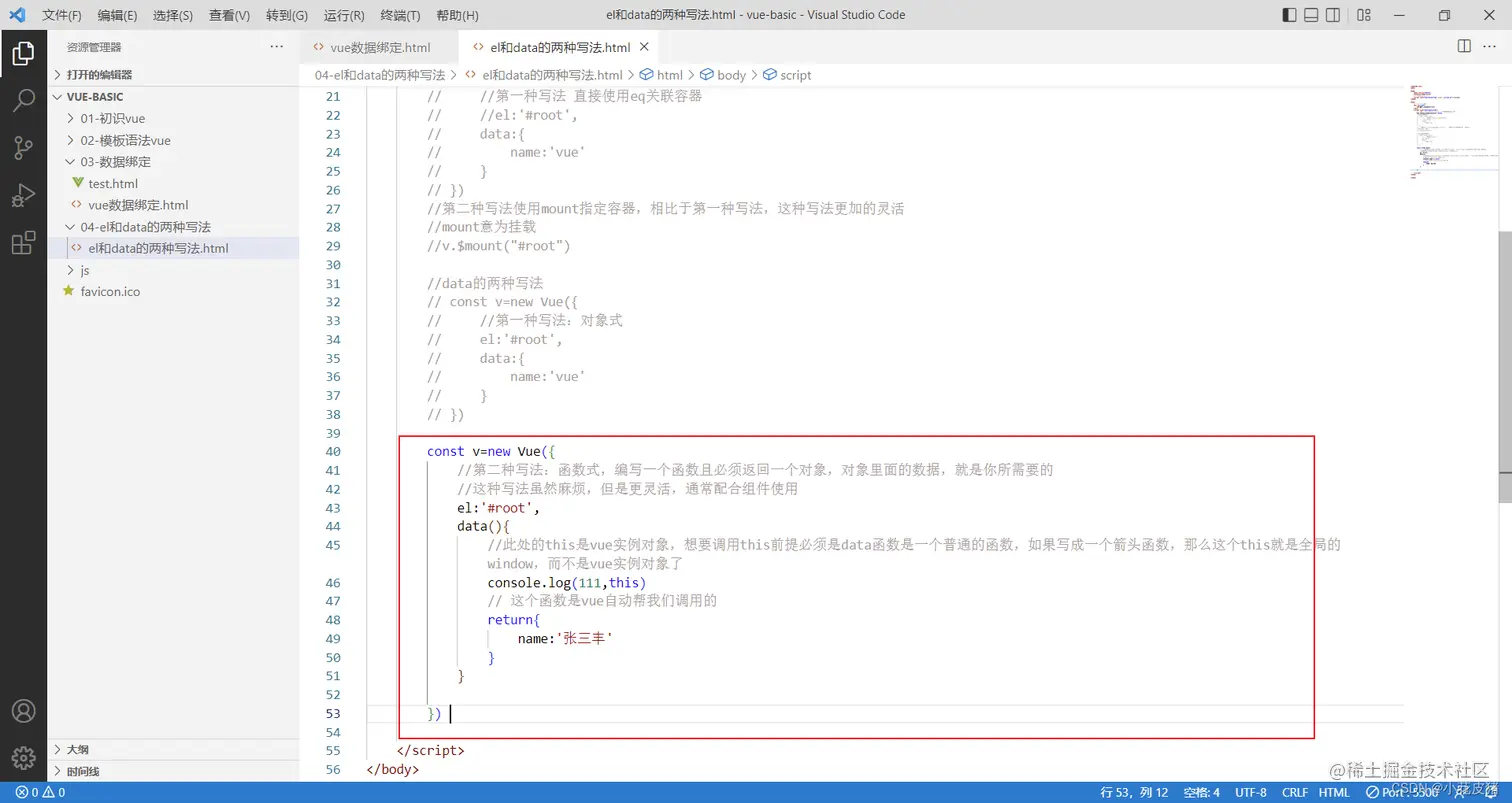Expand the js folder
Image resolution: width=1512 pixels, height=803 pixels.
click(x=173, y=270)
